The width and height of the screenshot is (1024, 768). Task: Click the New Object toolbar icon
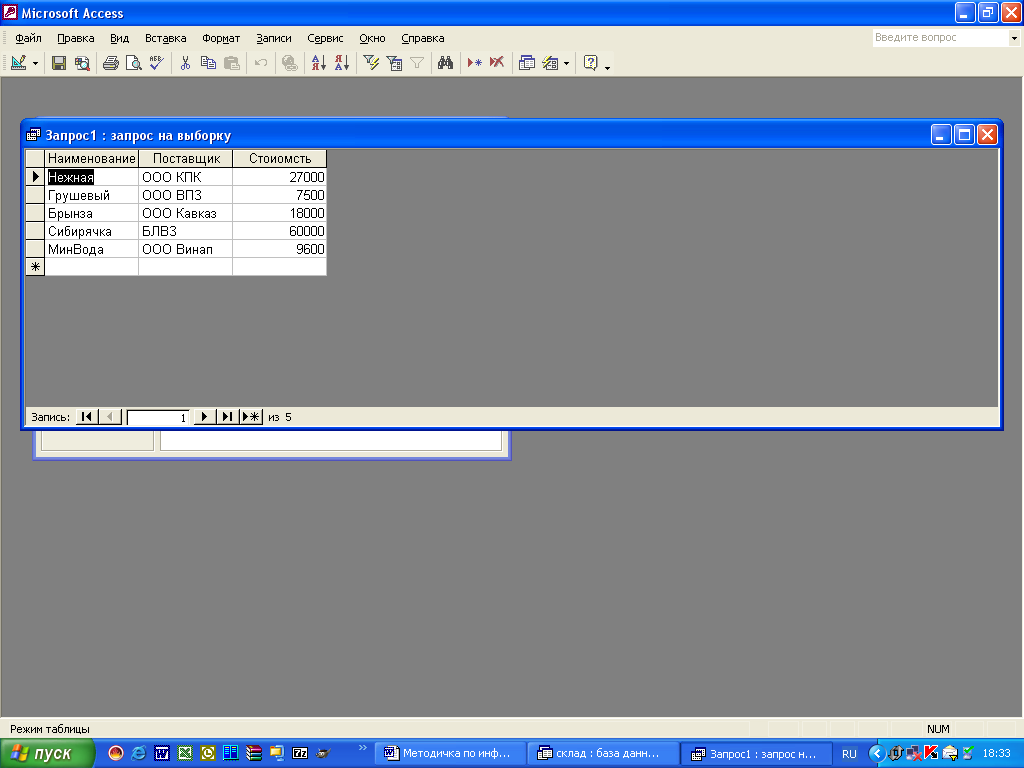[550, 63]
